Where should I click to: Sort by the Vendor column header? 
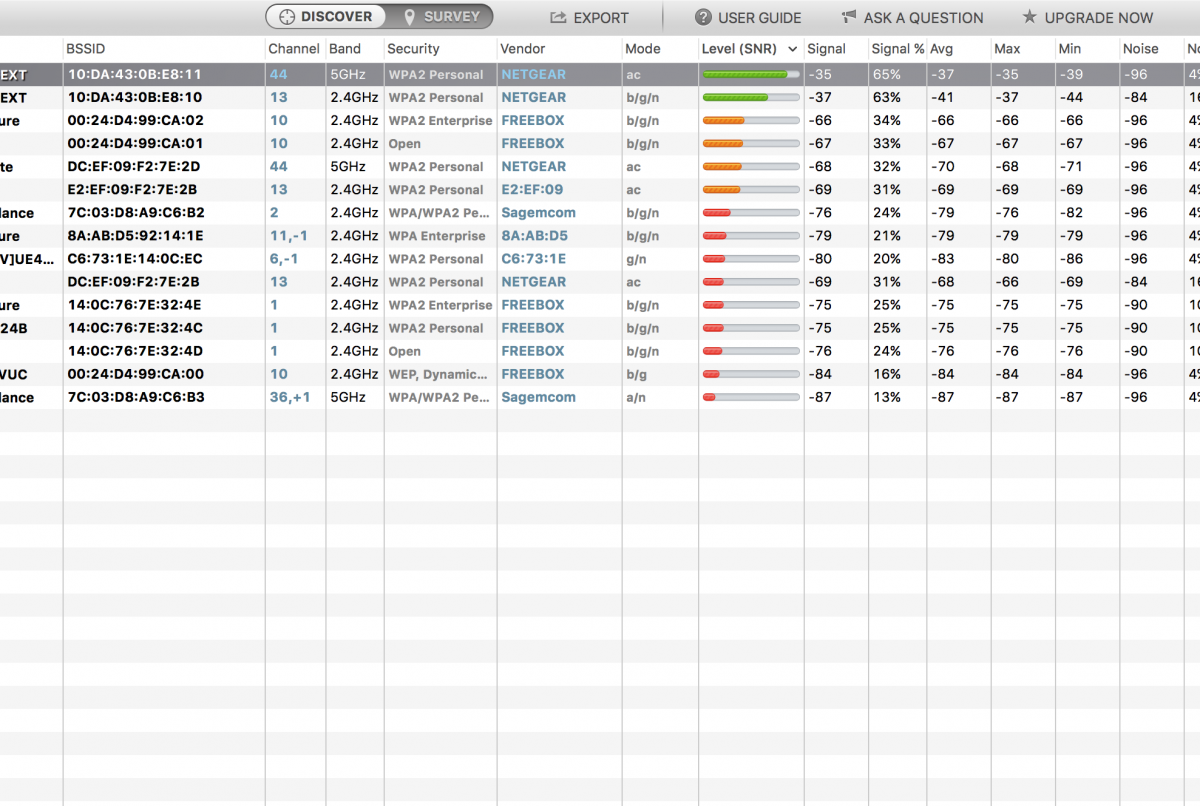559,48
